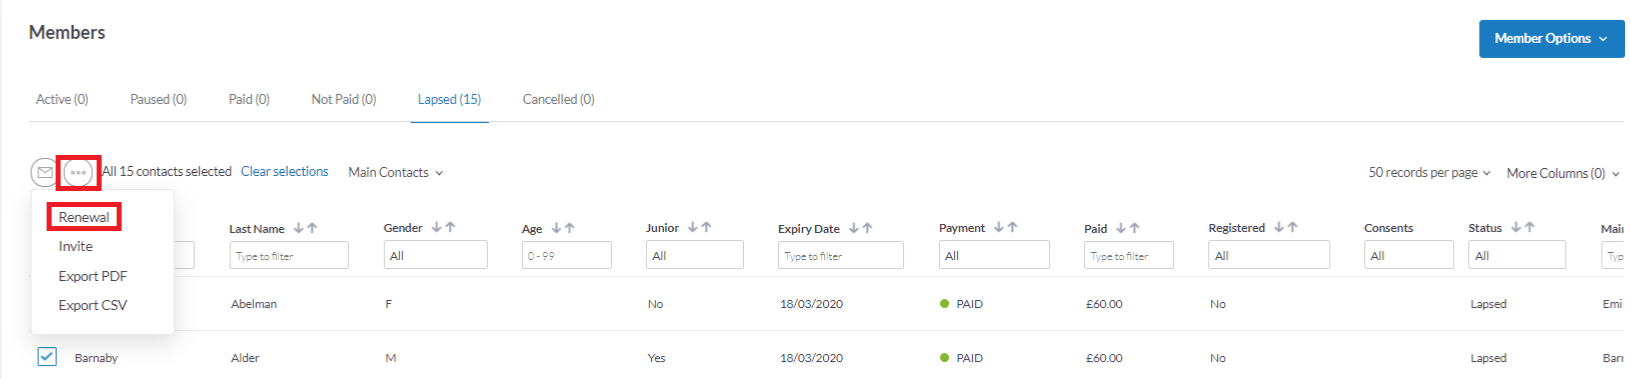Open More Columns (0) dropdown
Screen dimensions: 1630x379
pyautogui.click(x=1563, y=173)
